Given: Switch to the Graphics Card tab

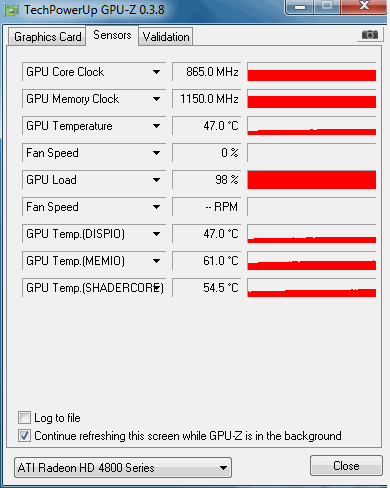Looking at the screenshot, I should tap(47, 37).
